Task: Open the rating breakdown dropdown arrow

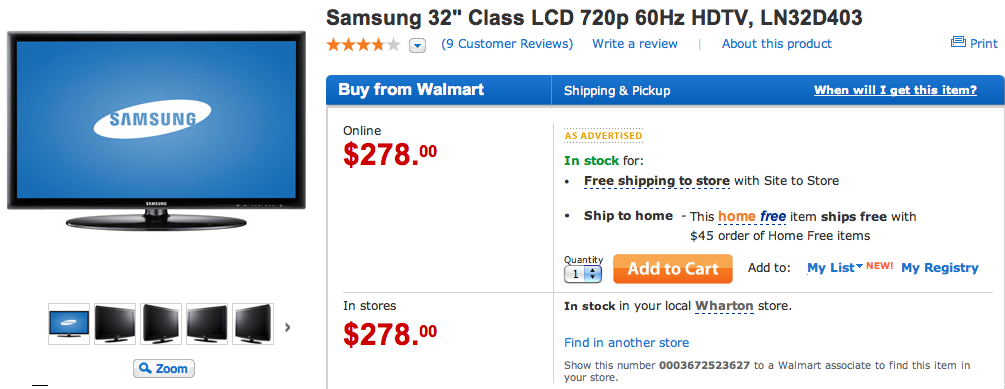Action: click(x=418, y=46)
